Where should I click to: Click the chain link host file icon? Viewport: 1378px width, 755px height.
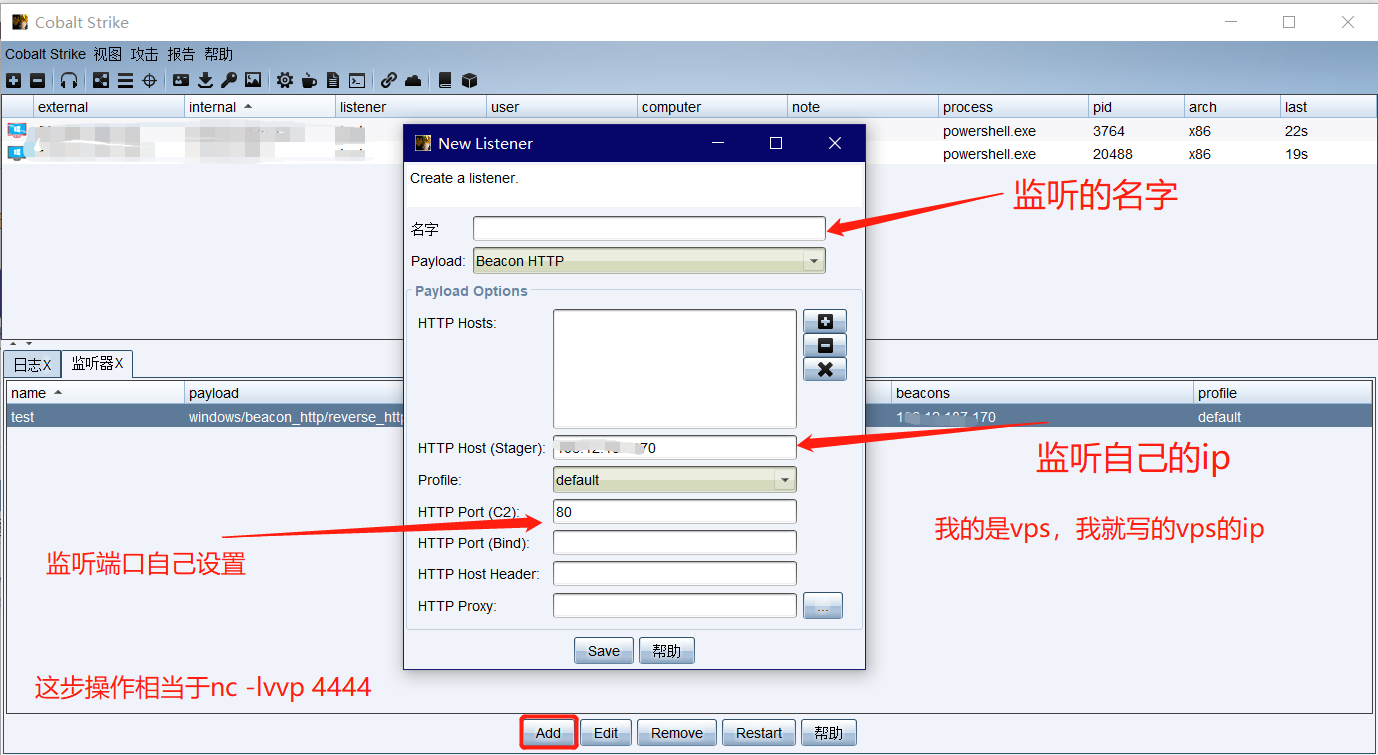[389, 80]
